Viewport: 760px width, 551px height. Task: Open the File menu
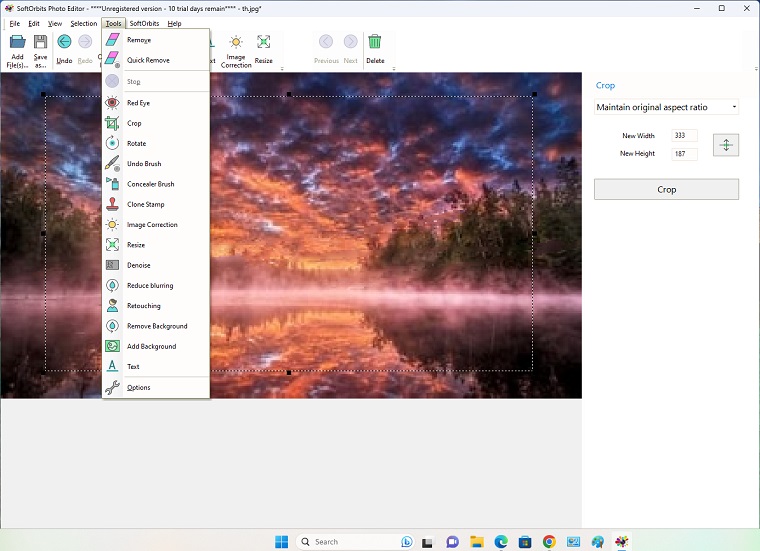click(x=15, y=23)
